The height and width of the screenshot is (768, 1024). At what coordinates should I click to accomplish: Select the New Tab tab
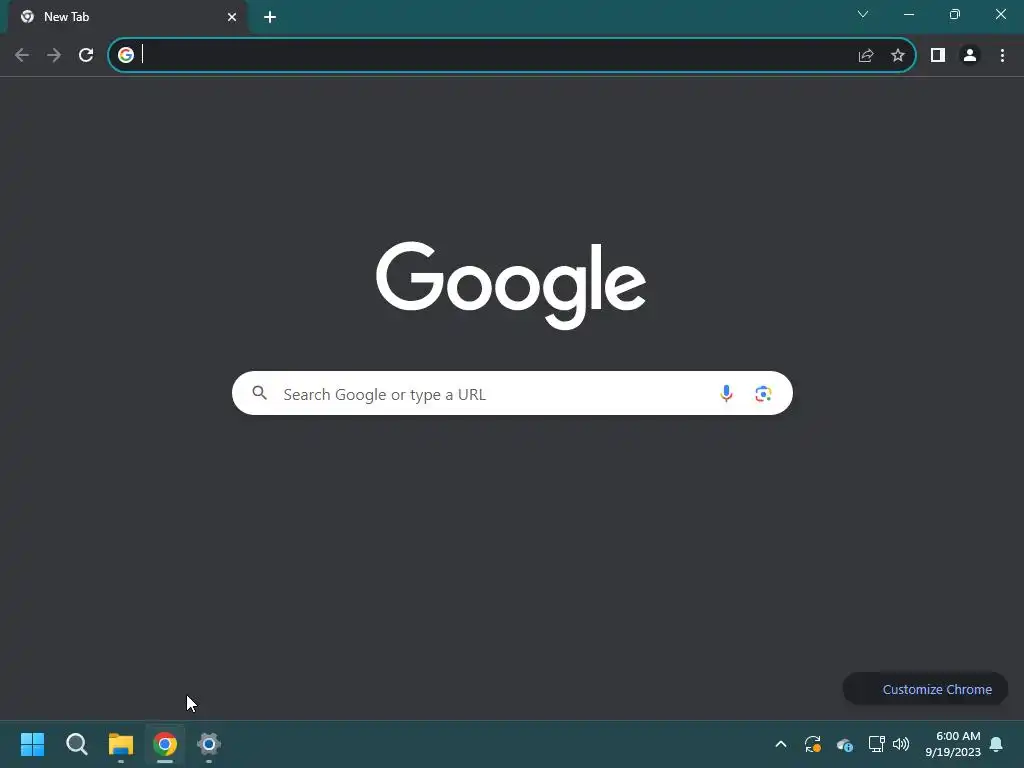127,17
